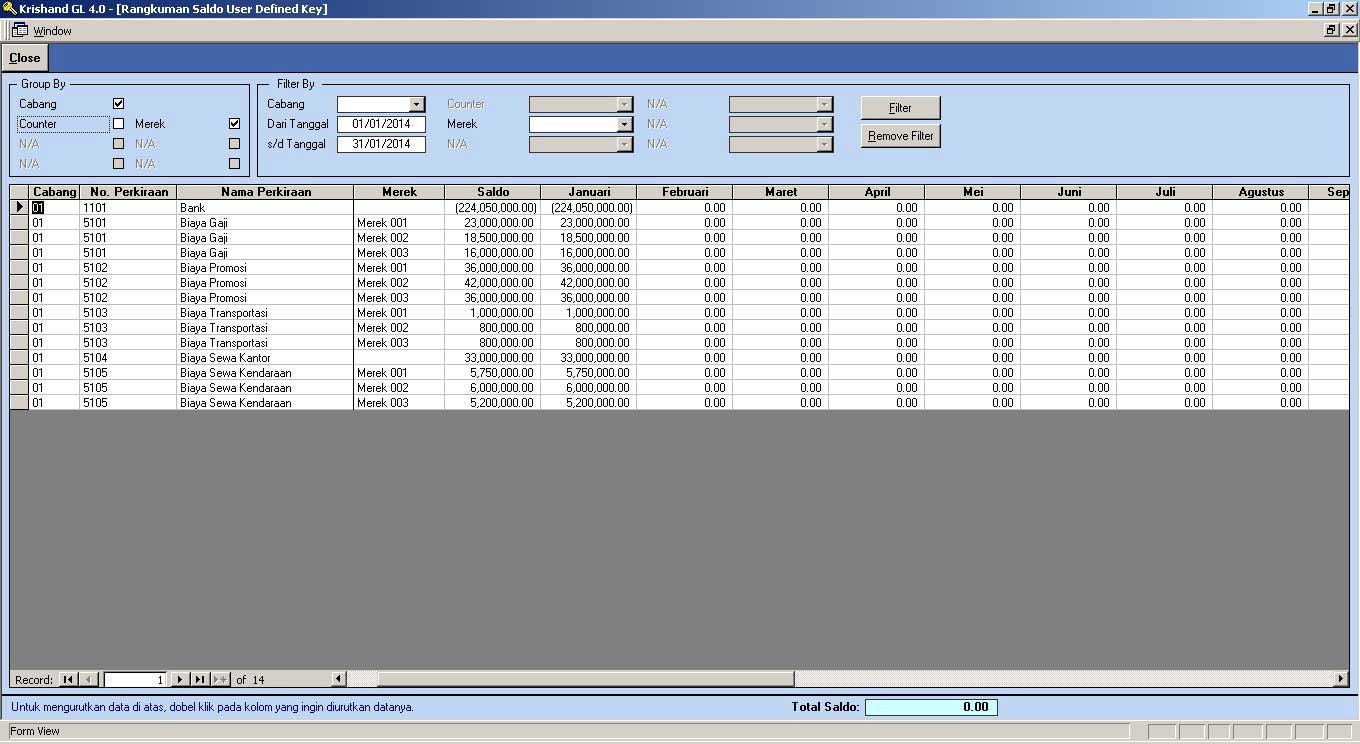Click account number 1101 cell
1360x744 pixels.
[x=128, y=208]
